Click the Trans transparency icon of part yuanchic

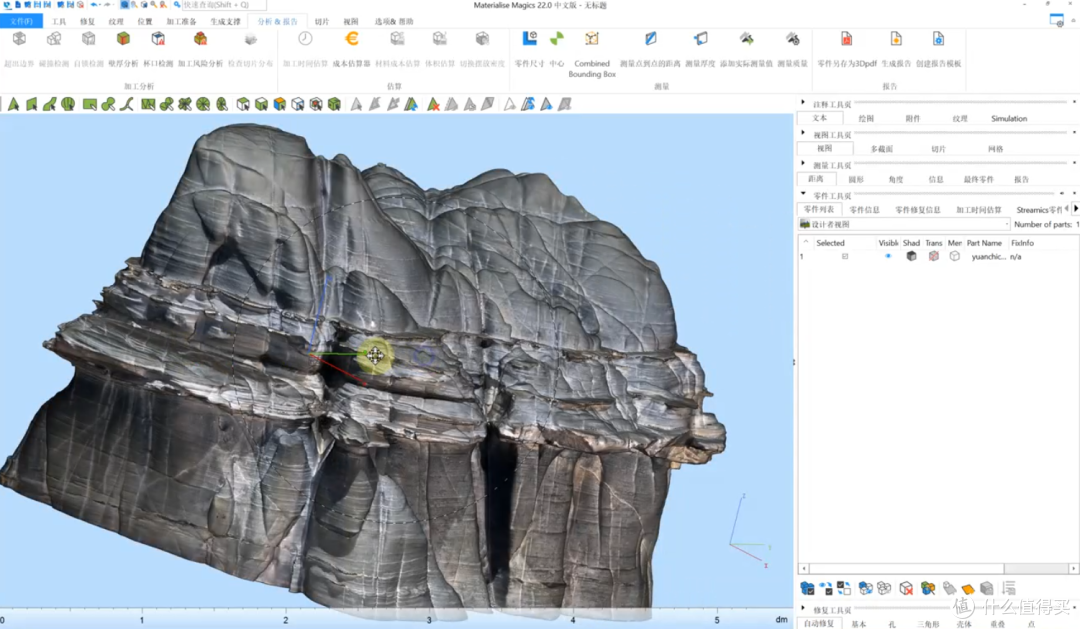933,256
